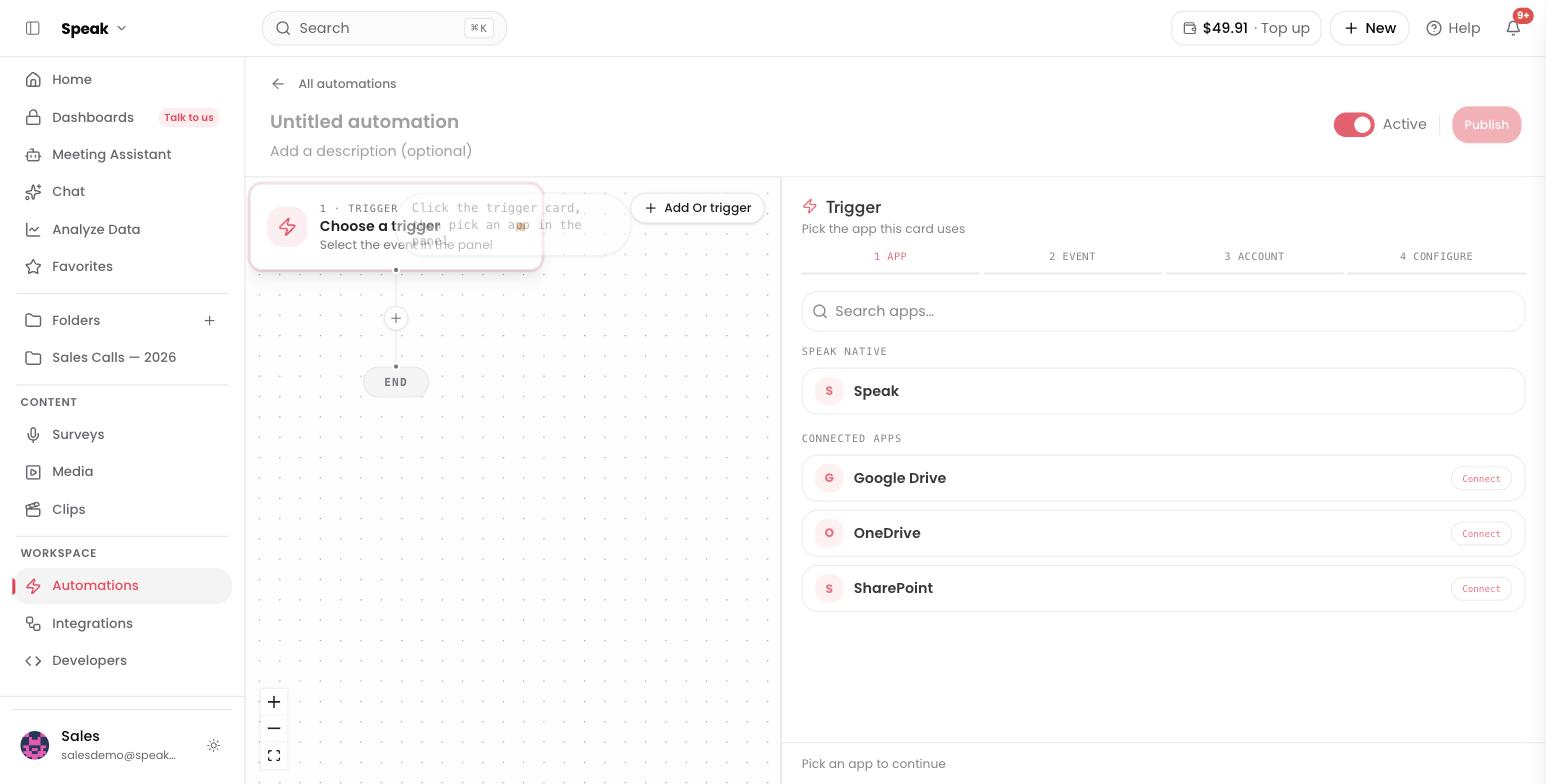Open Favorites

pyautogui.click(x=122, y=266)
